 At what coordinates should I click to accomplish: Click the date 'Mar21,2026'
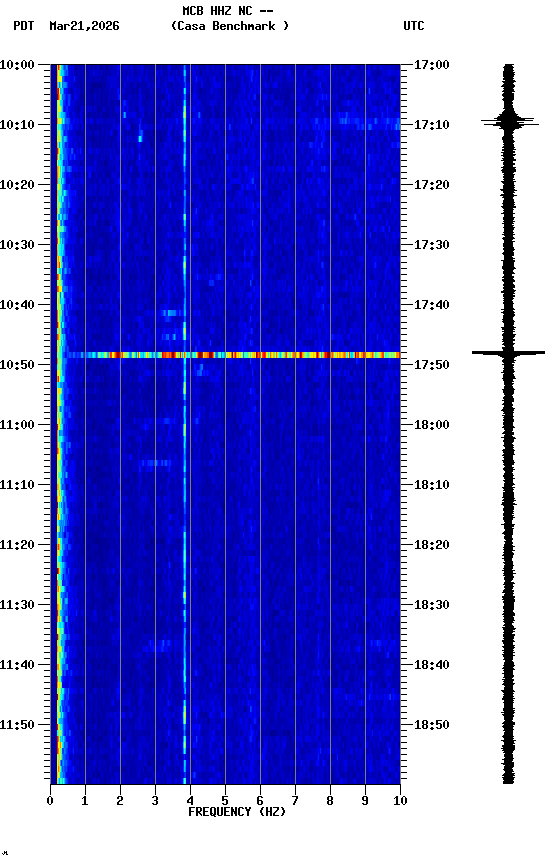click(x=84, y=26)
